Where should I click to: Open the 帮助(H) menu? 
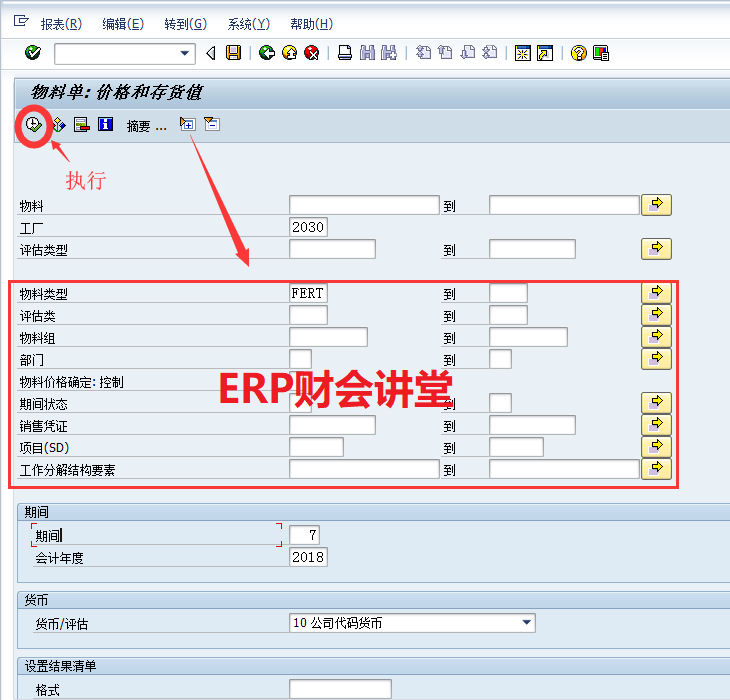[311, 24]
